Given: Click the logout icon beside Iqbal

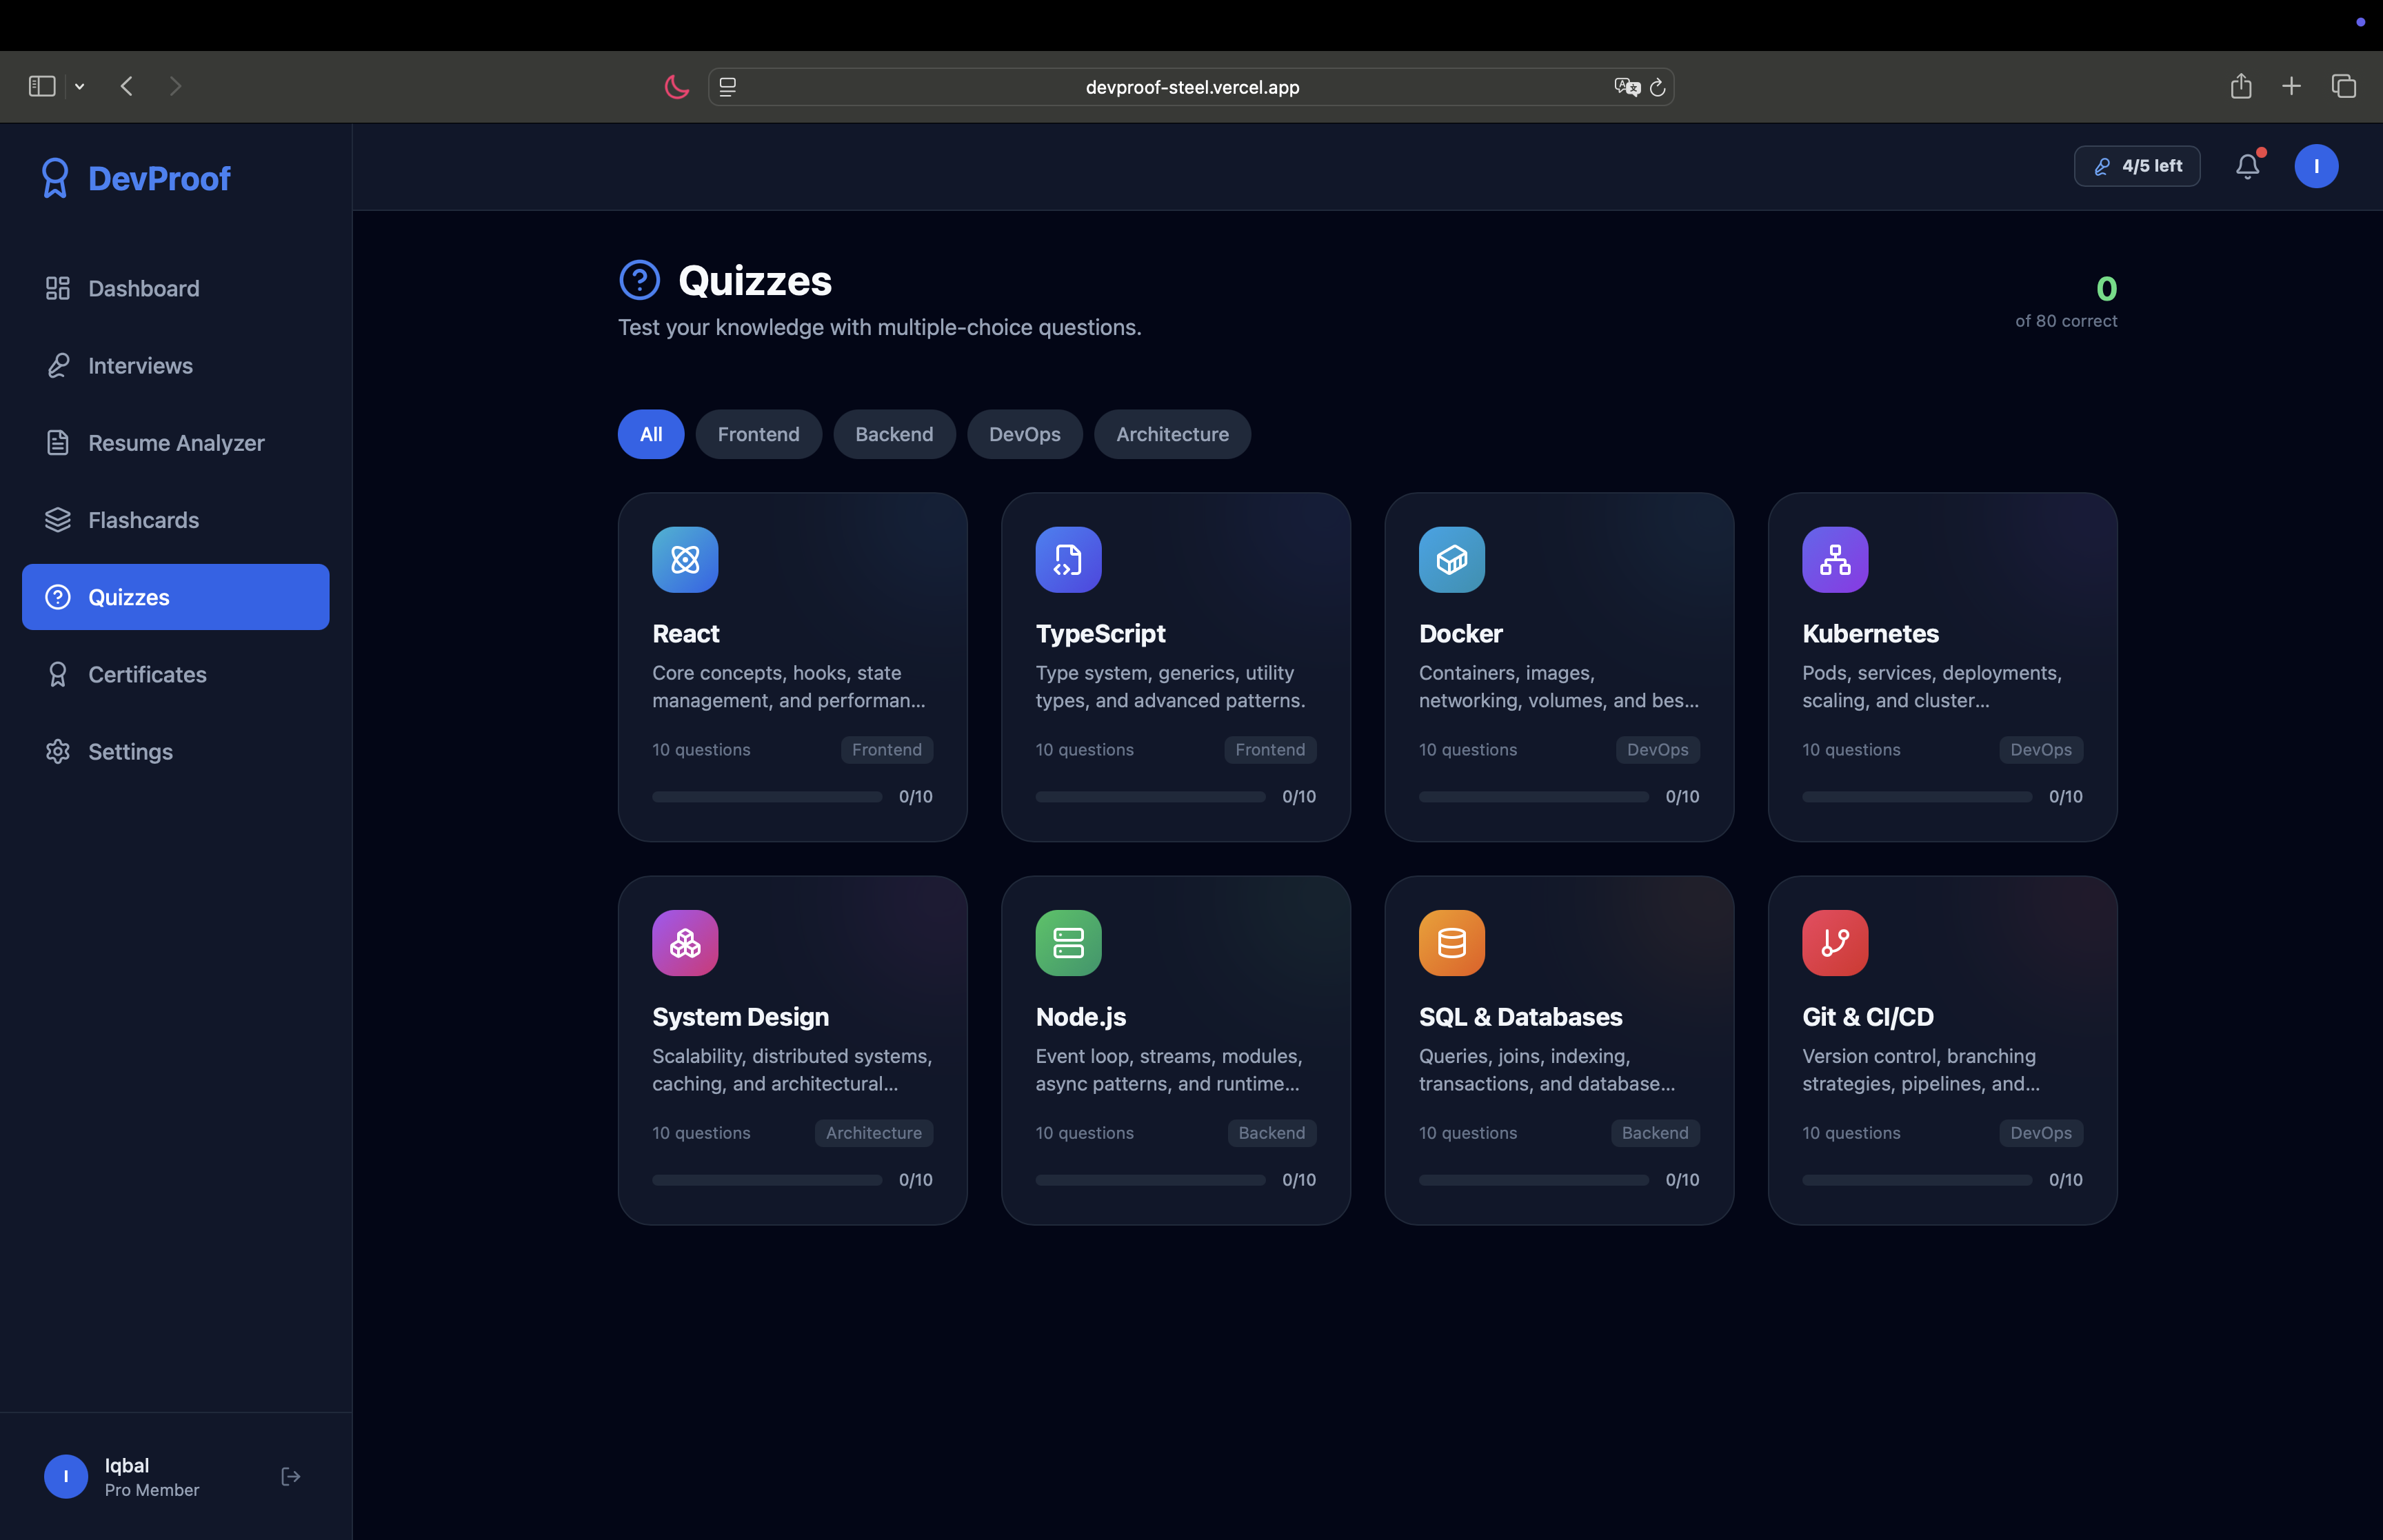Looking at the screenshot, I should pos(290,1476).
